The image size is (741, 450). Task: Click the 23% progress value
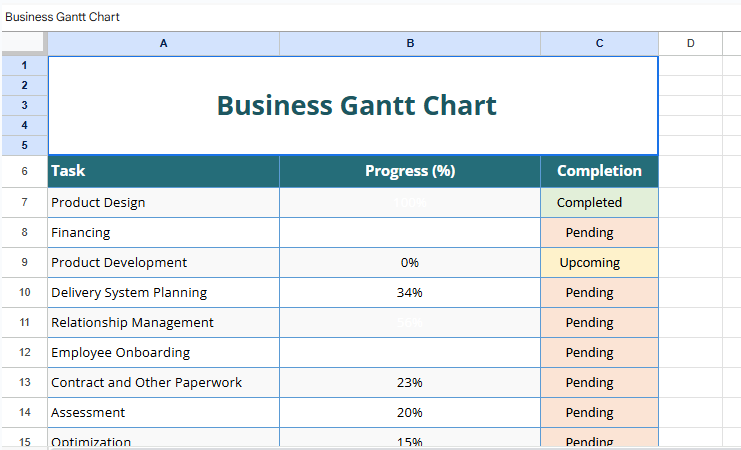(410, 383)
